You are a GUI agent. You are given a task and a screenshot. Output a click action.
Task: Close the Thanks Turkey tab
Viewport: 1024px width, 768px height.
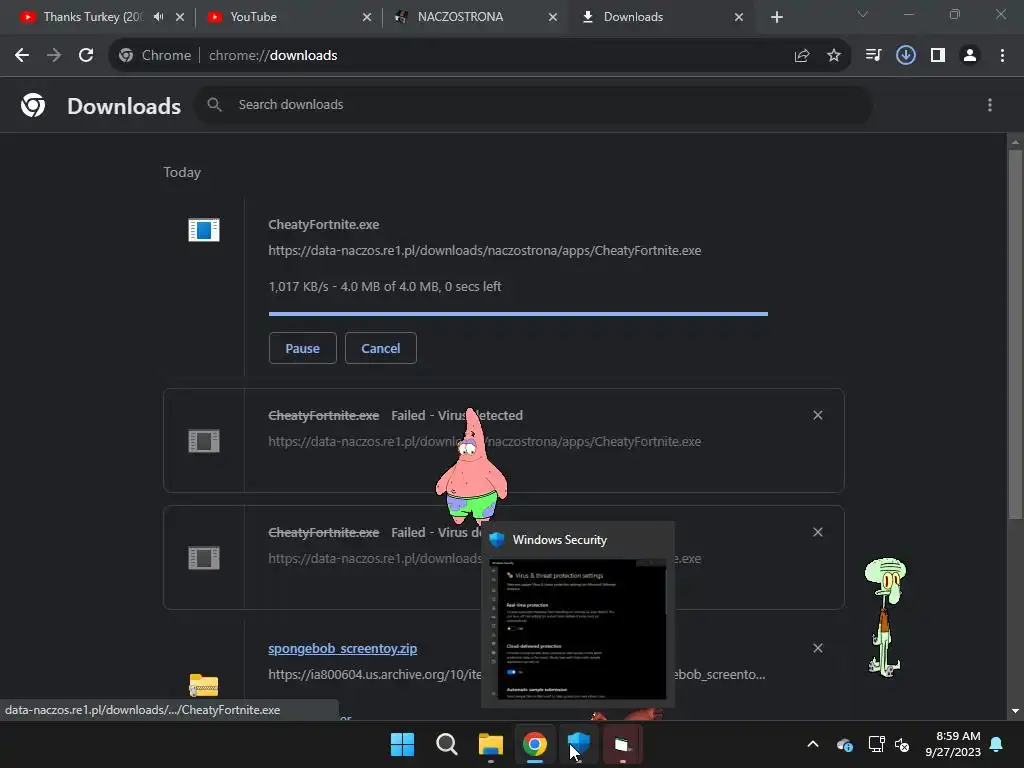[x=180, y=17]
